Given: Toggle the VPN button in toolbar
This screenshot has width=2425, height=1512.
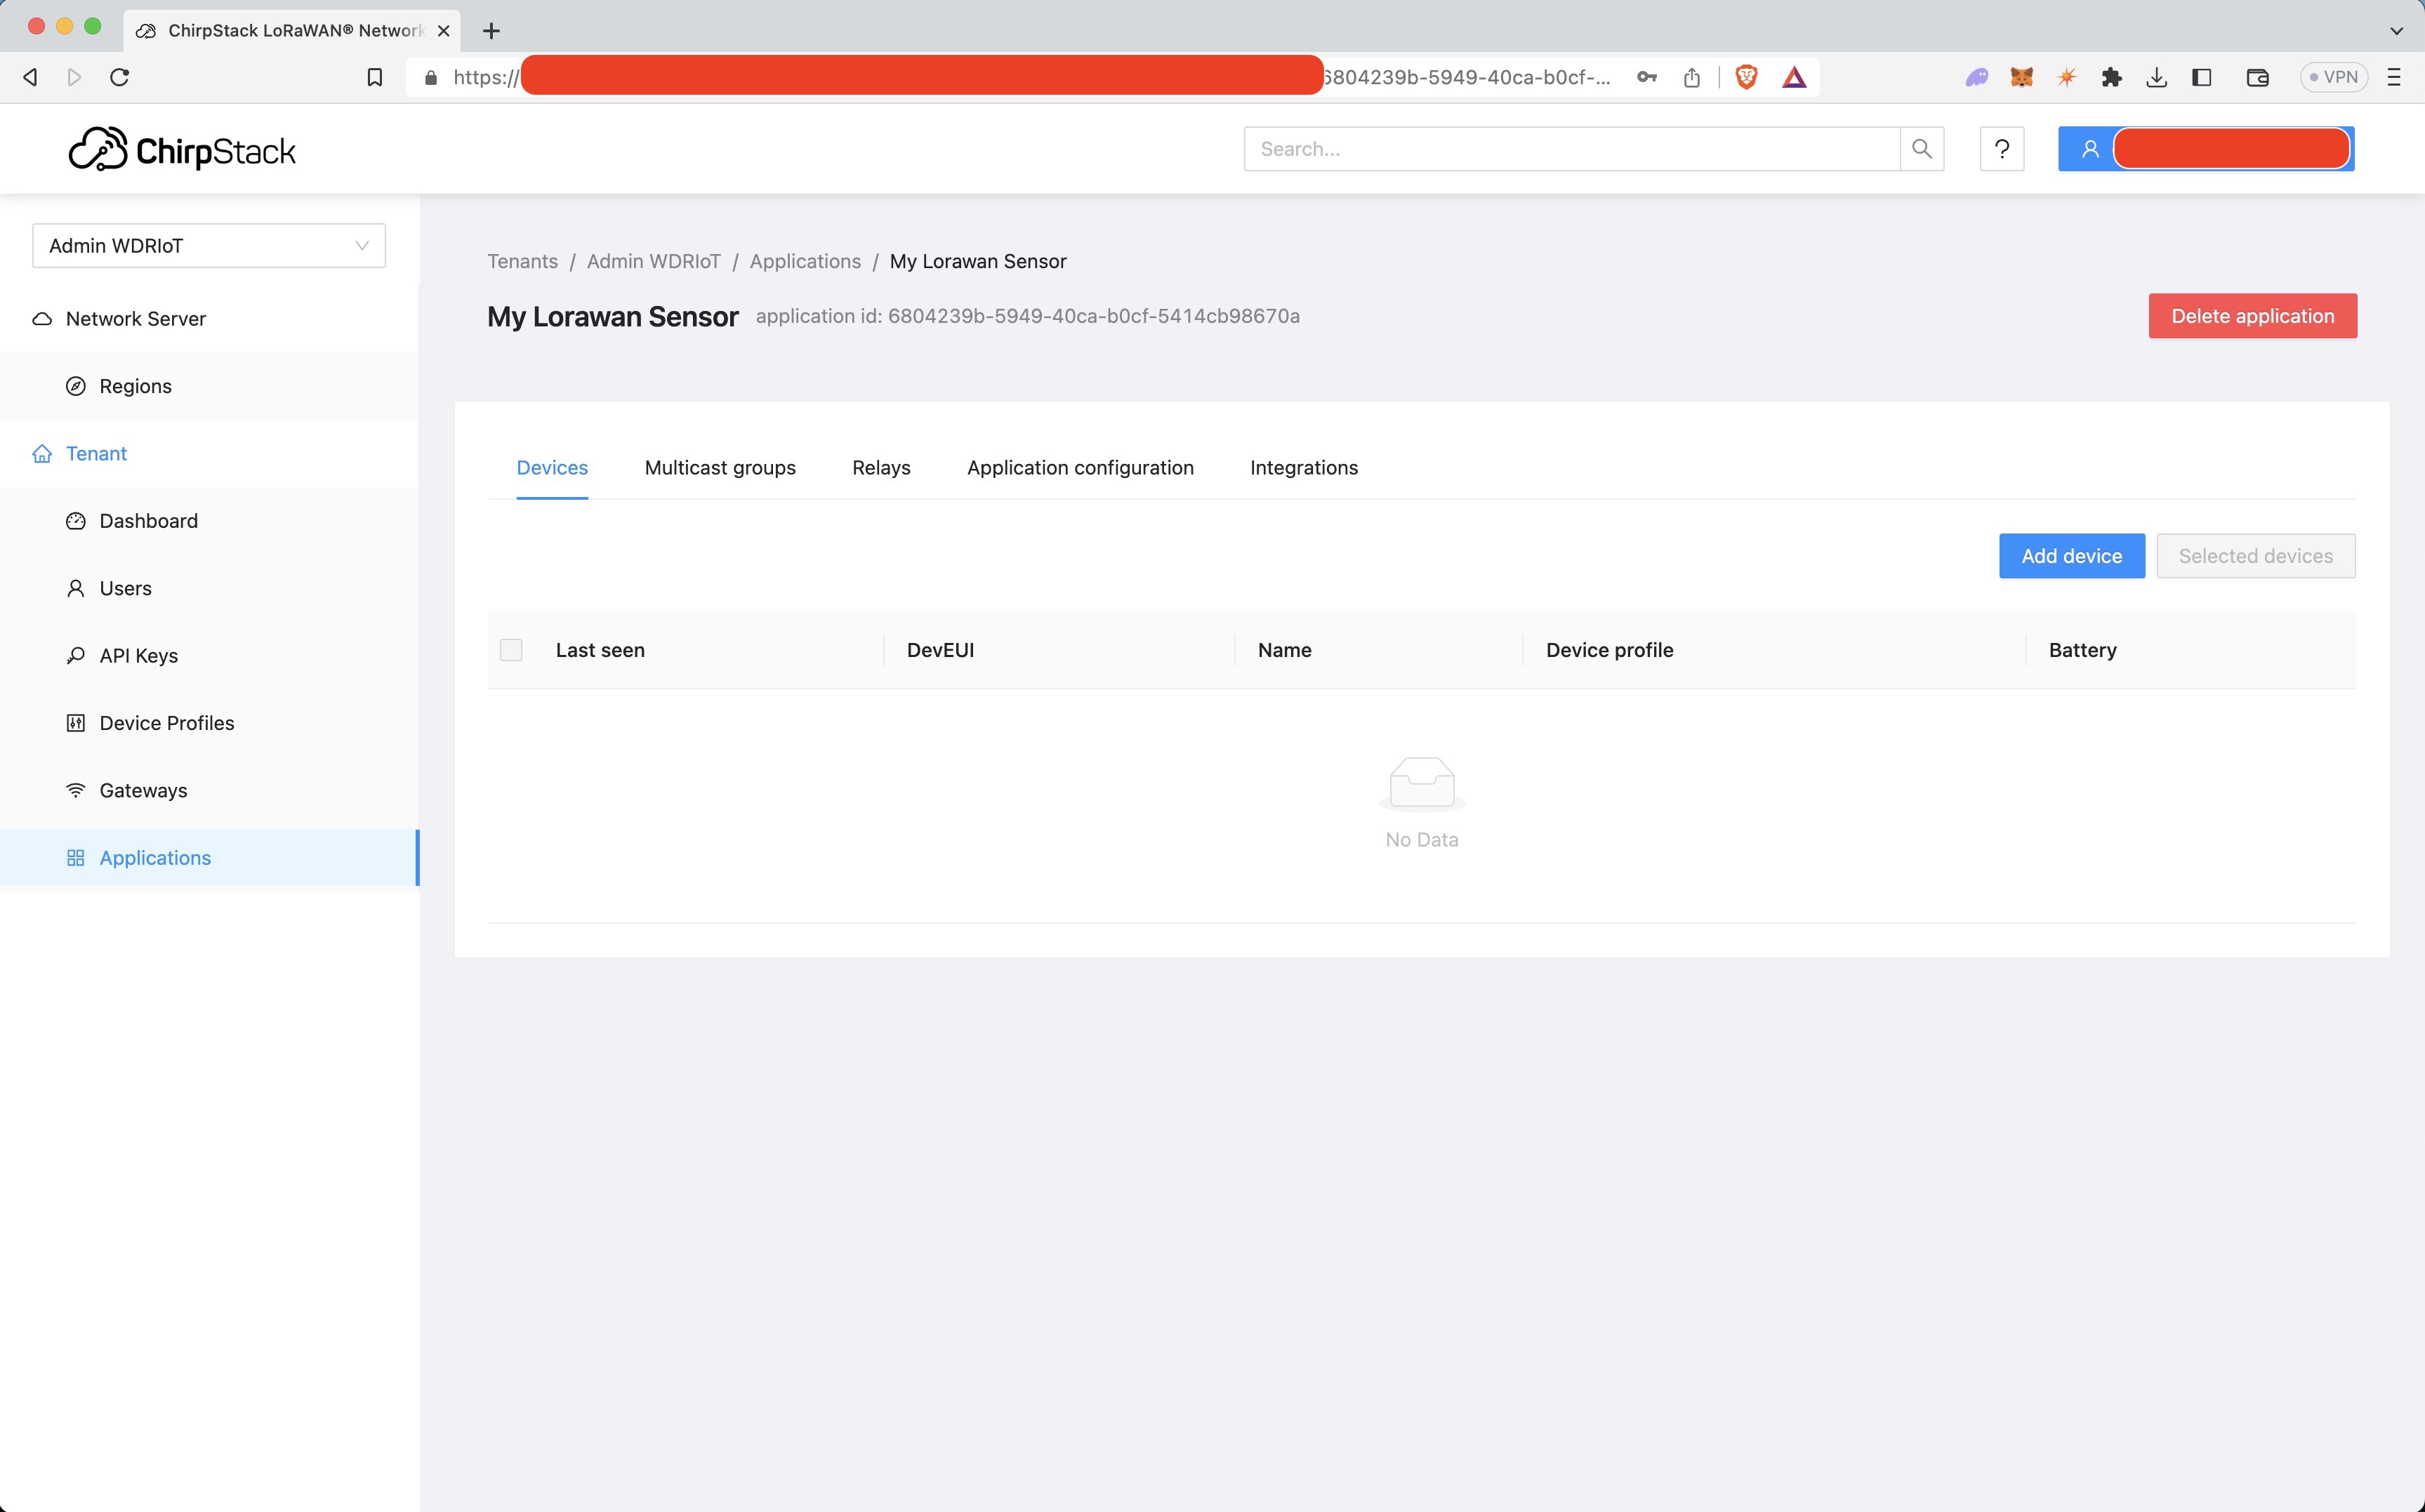Looking at the screenshot, I should (x=2333, y=77).
